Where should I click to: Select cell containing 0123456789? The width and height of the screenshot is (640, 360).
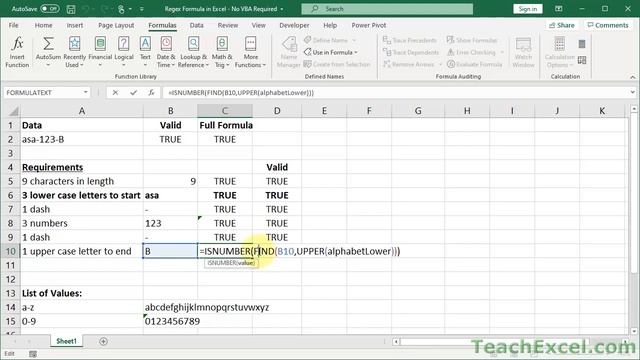point(170,321)
